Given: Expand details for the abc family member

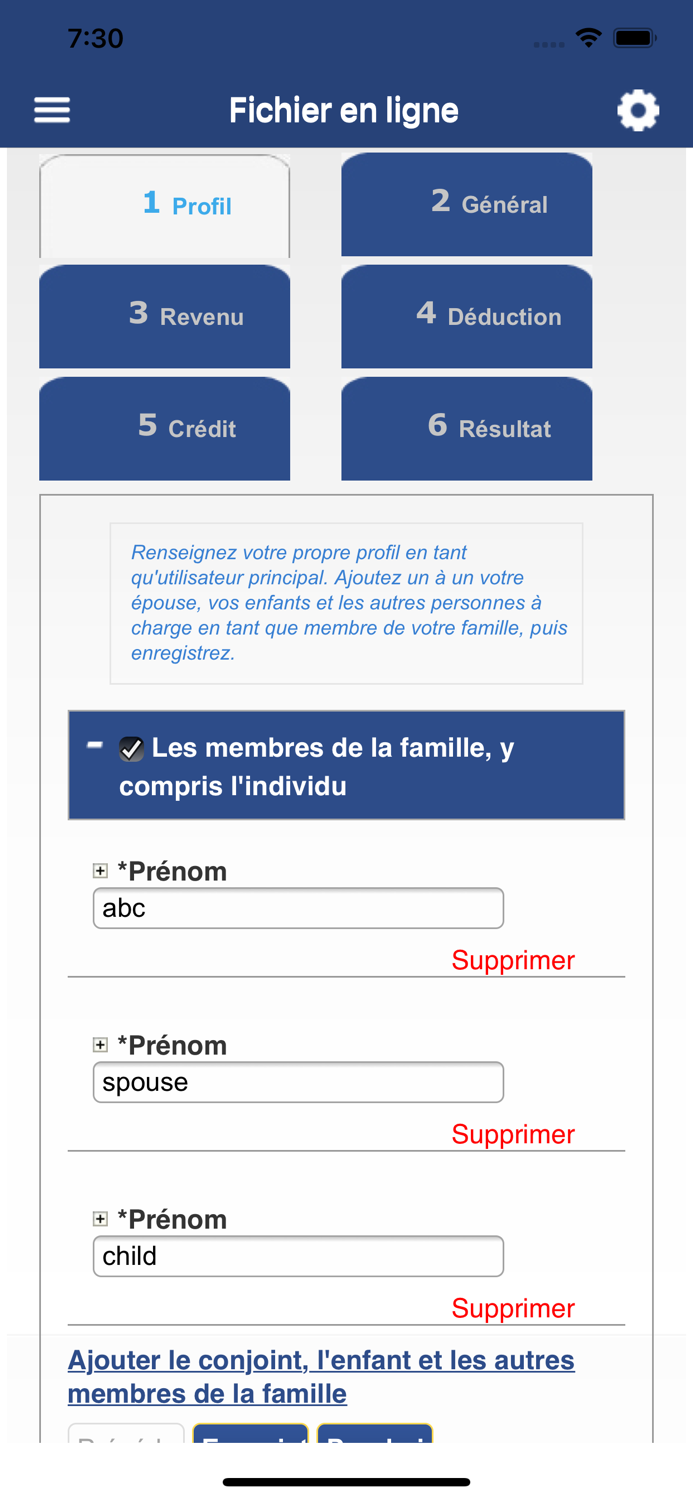Looking at the screenshot, I should pos(100,870).
